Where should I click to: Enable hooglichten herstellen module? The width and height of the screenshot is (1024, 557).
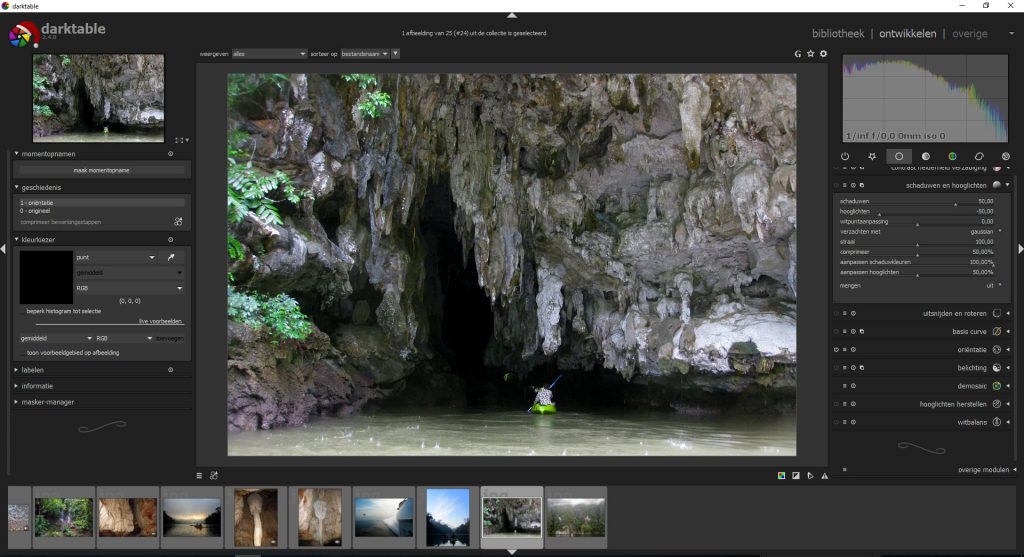coord(836,404)
